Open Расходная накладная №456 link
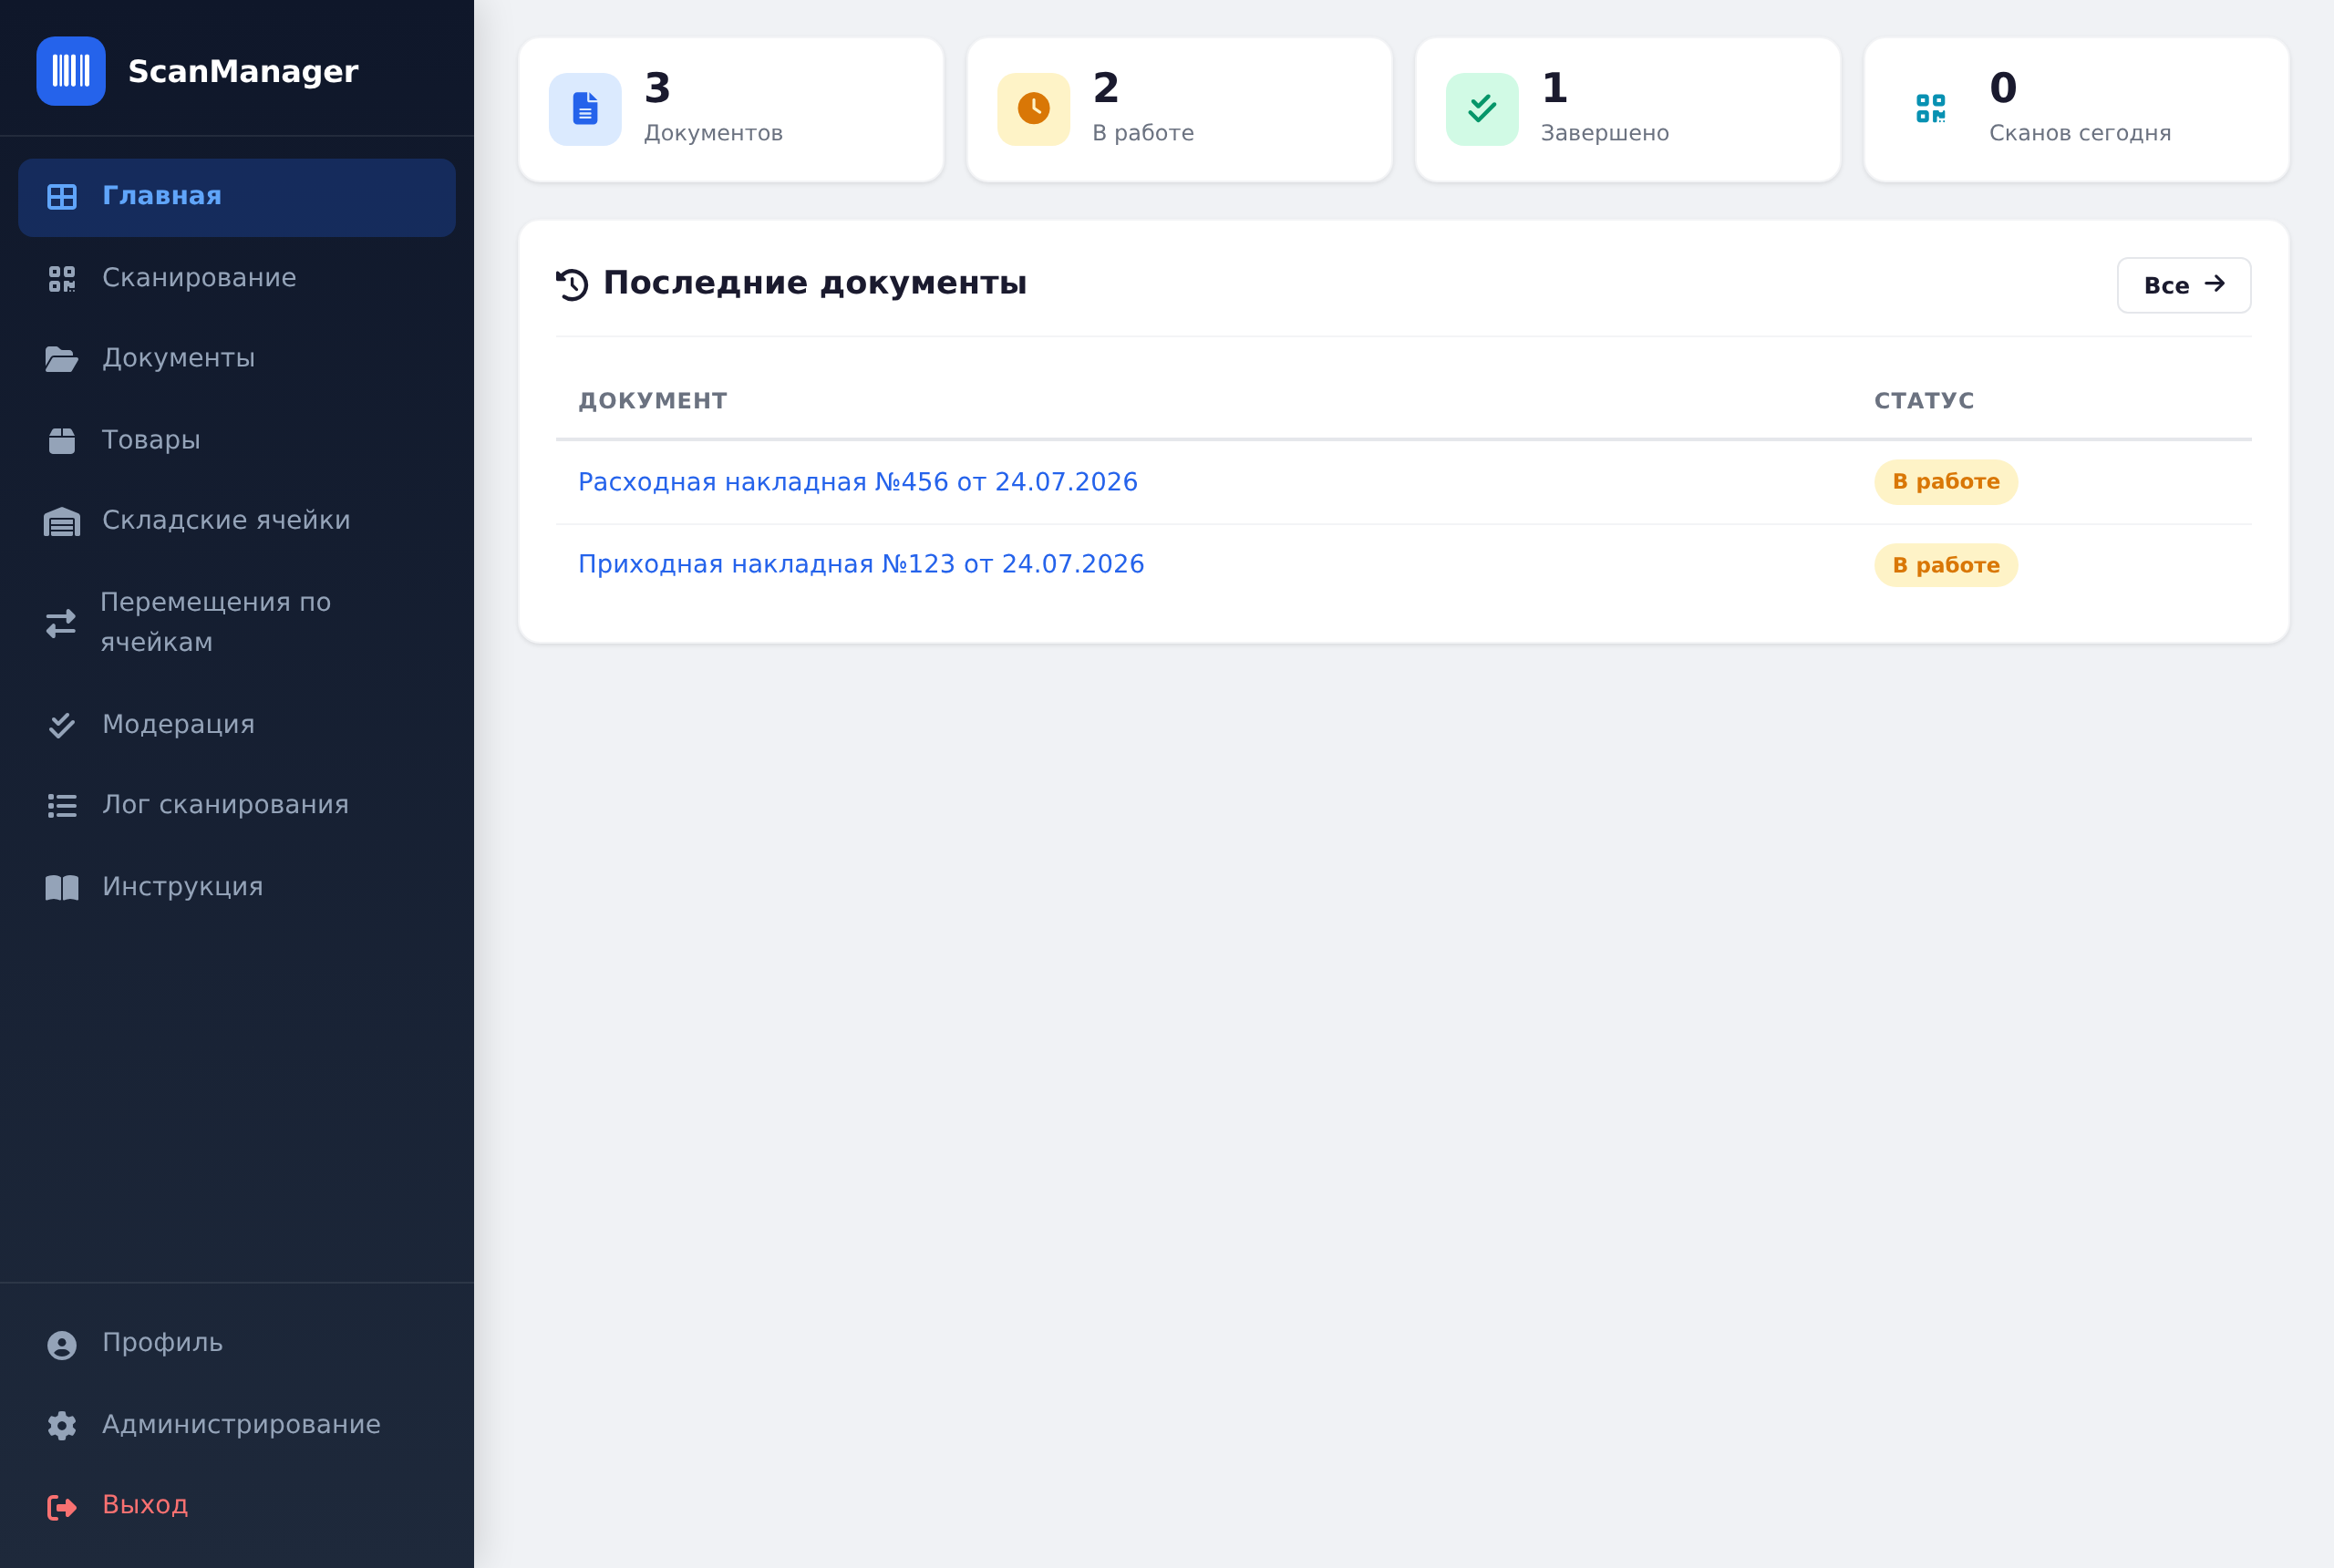The width and height of the screenshot is (2334, 1568). (x=858, y=482)
